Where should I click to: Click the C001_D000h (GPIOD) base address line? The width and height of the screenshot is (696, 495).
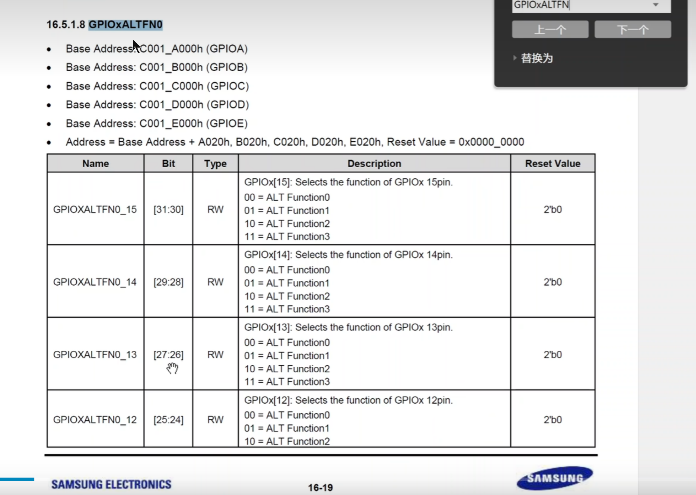pos(157,104)
